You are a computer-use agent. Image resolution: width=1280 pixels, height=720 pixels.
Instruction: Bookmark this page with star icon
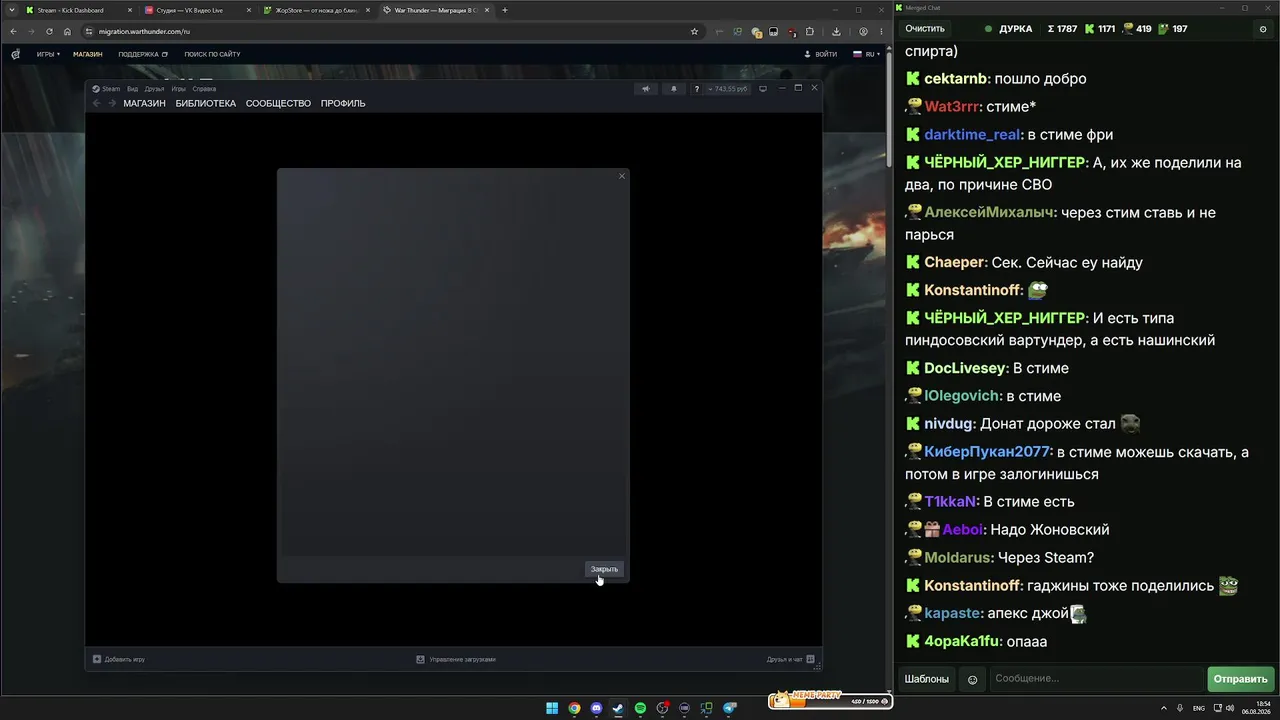[x=694, y=31]
